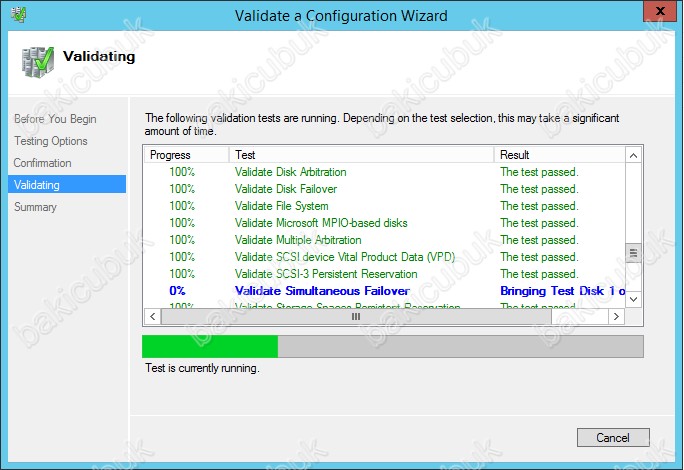Click the 0% progress value

pyautogui.click(x=177, y=291)
